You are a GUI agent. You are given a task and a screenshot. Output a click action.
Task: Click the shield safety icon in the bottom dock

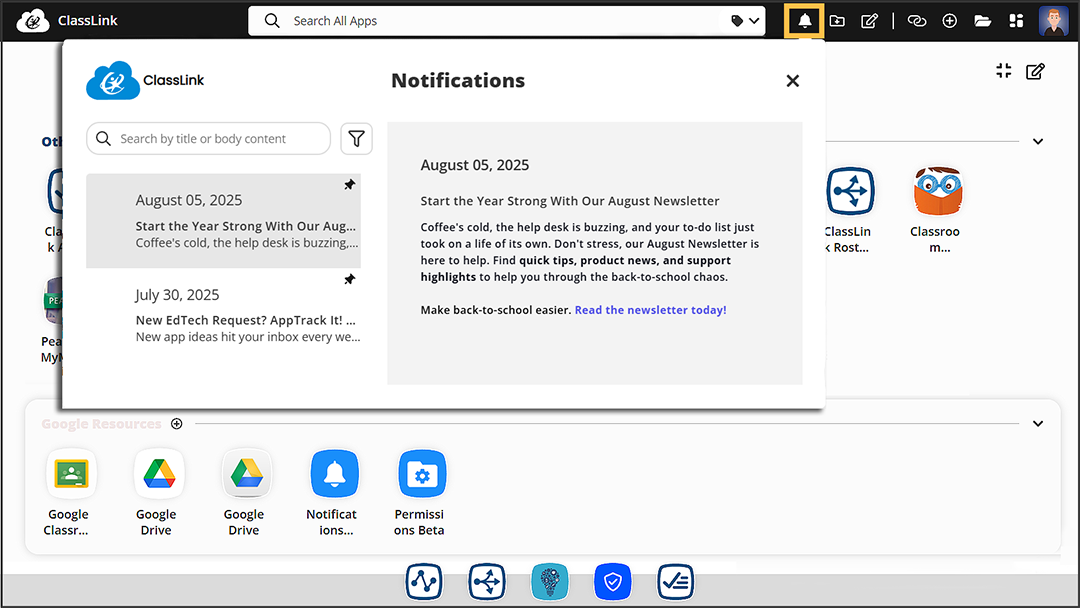[612, 581]
